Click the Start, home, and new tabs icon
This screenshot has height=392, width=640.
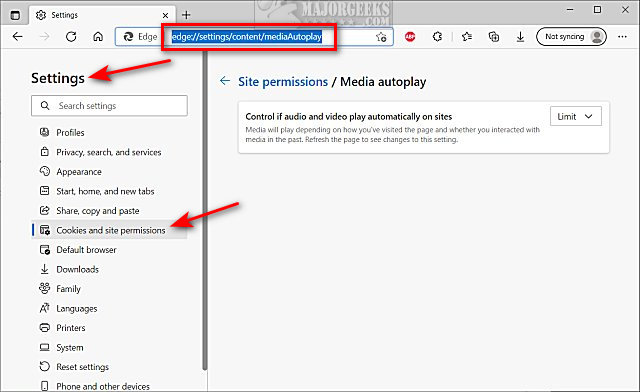(44, 191)
